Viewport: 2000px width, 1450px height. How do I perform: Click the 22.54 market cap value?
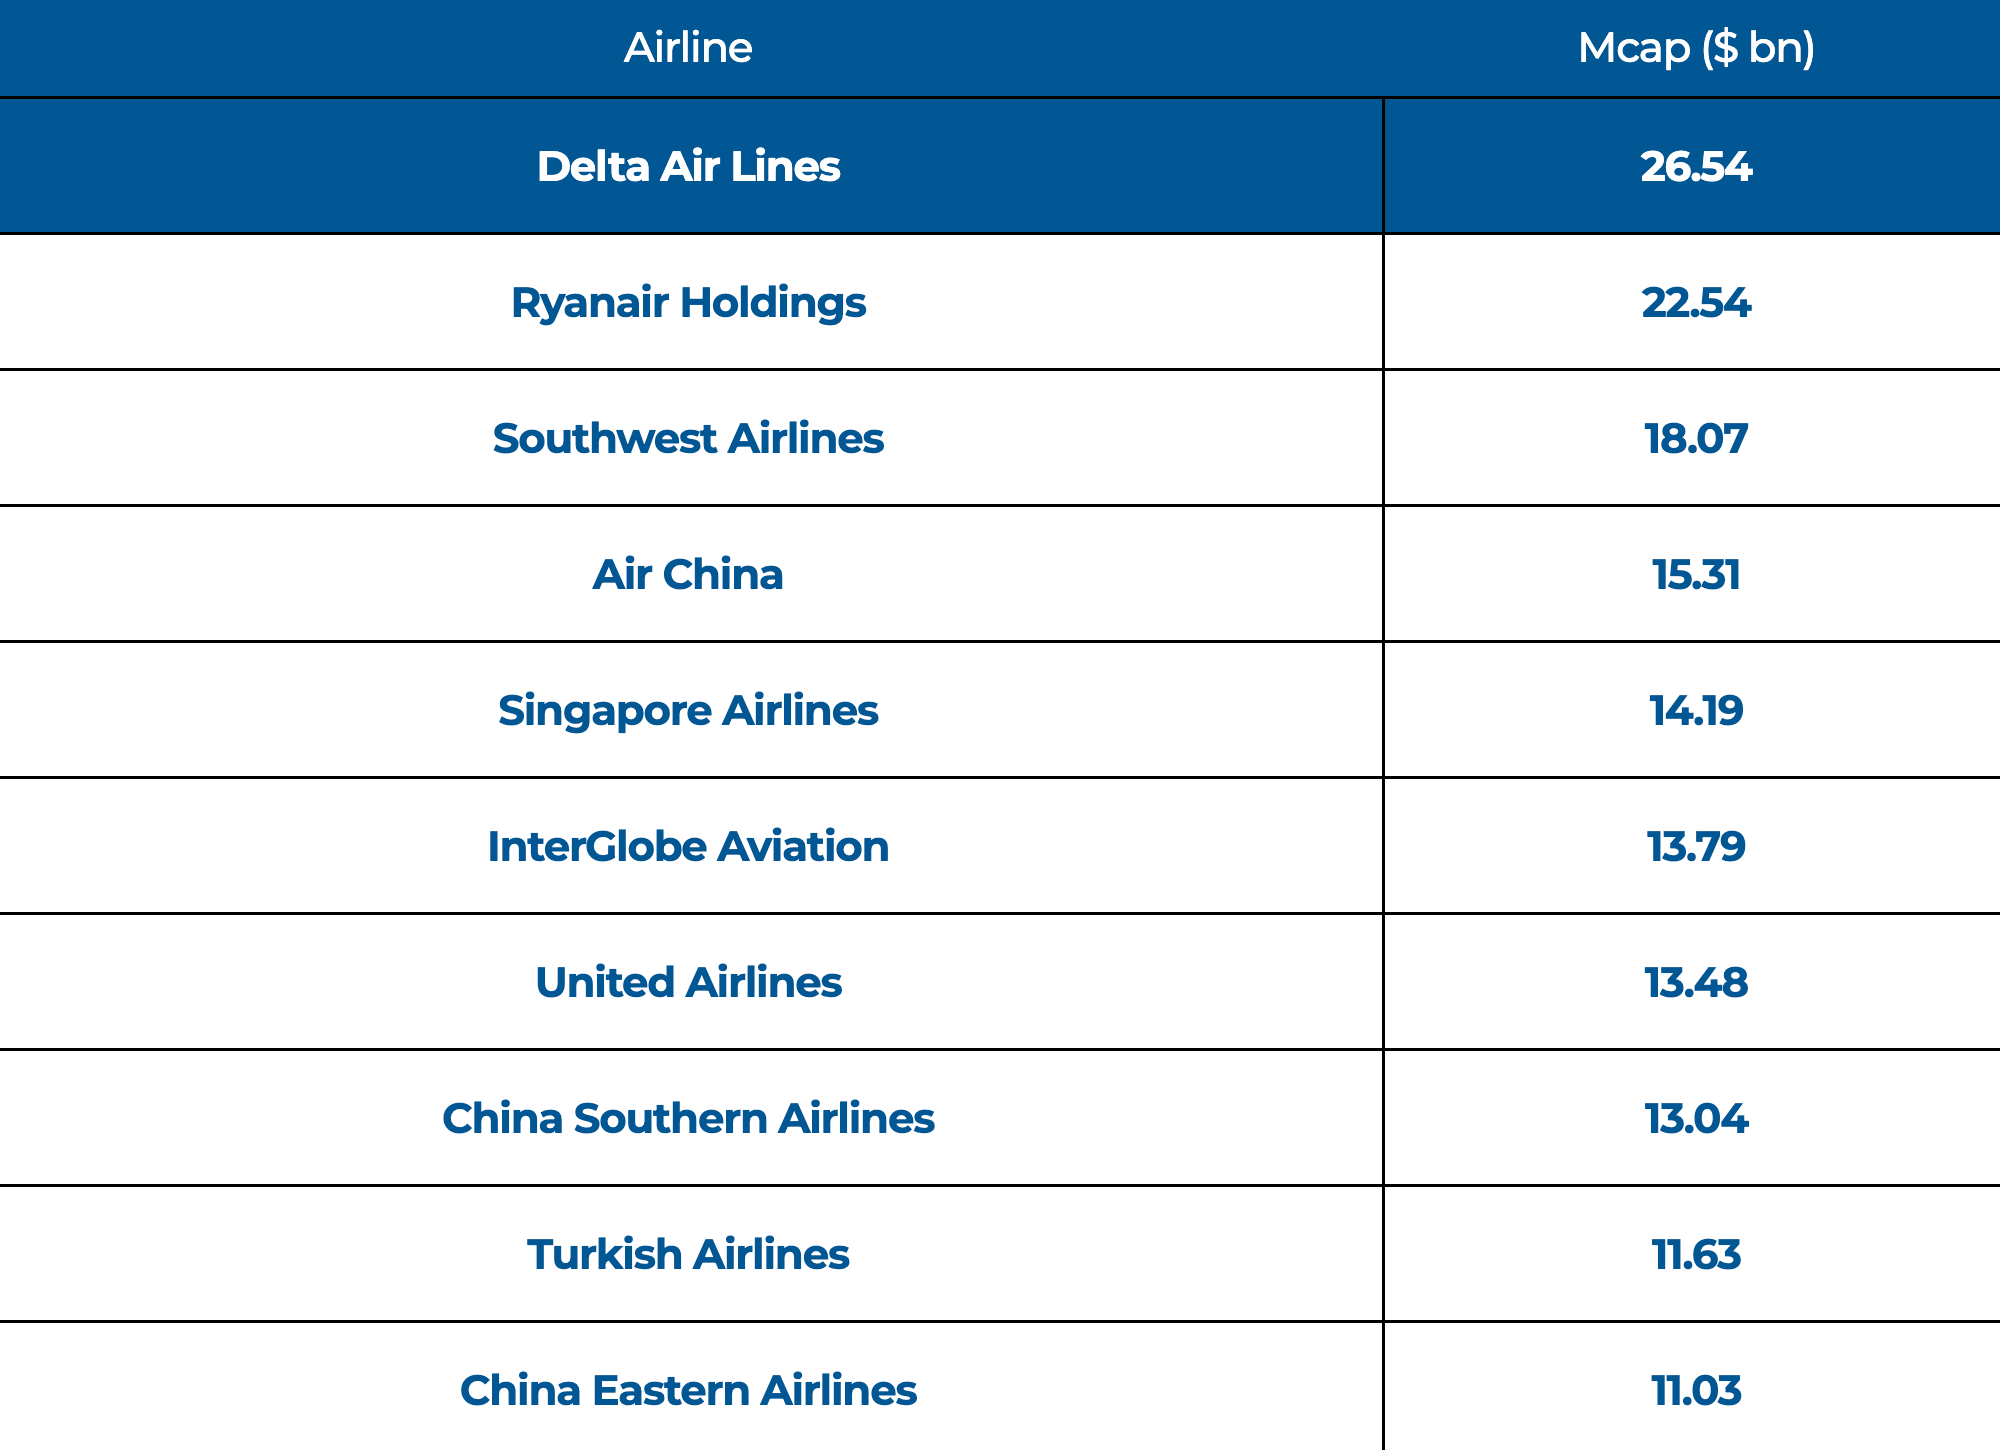1696,302
